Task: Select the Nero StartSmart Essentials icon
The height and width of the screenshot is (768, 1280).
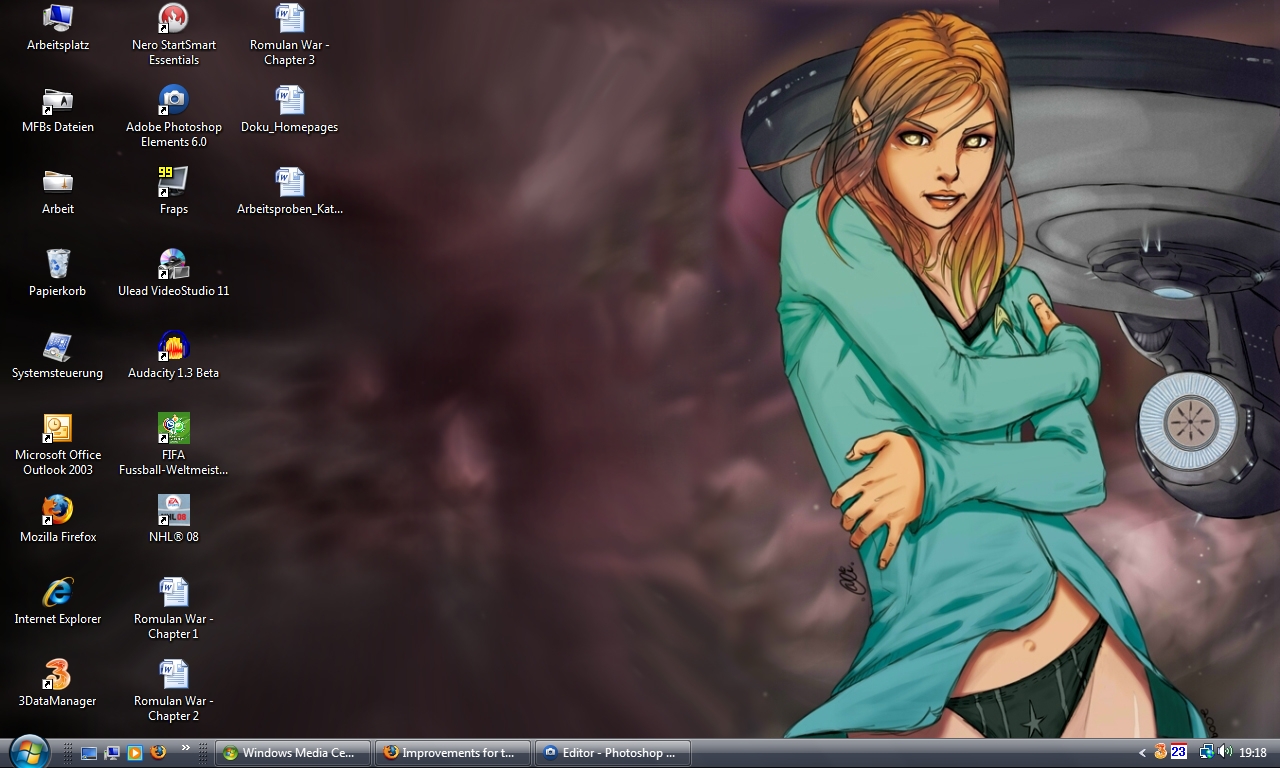Action: point(174,19)
